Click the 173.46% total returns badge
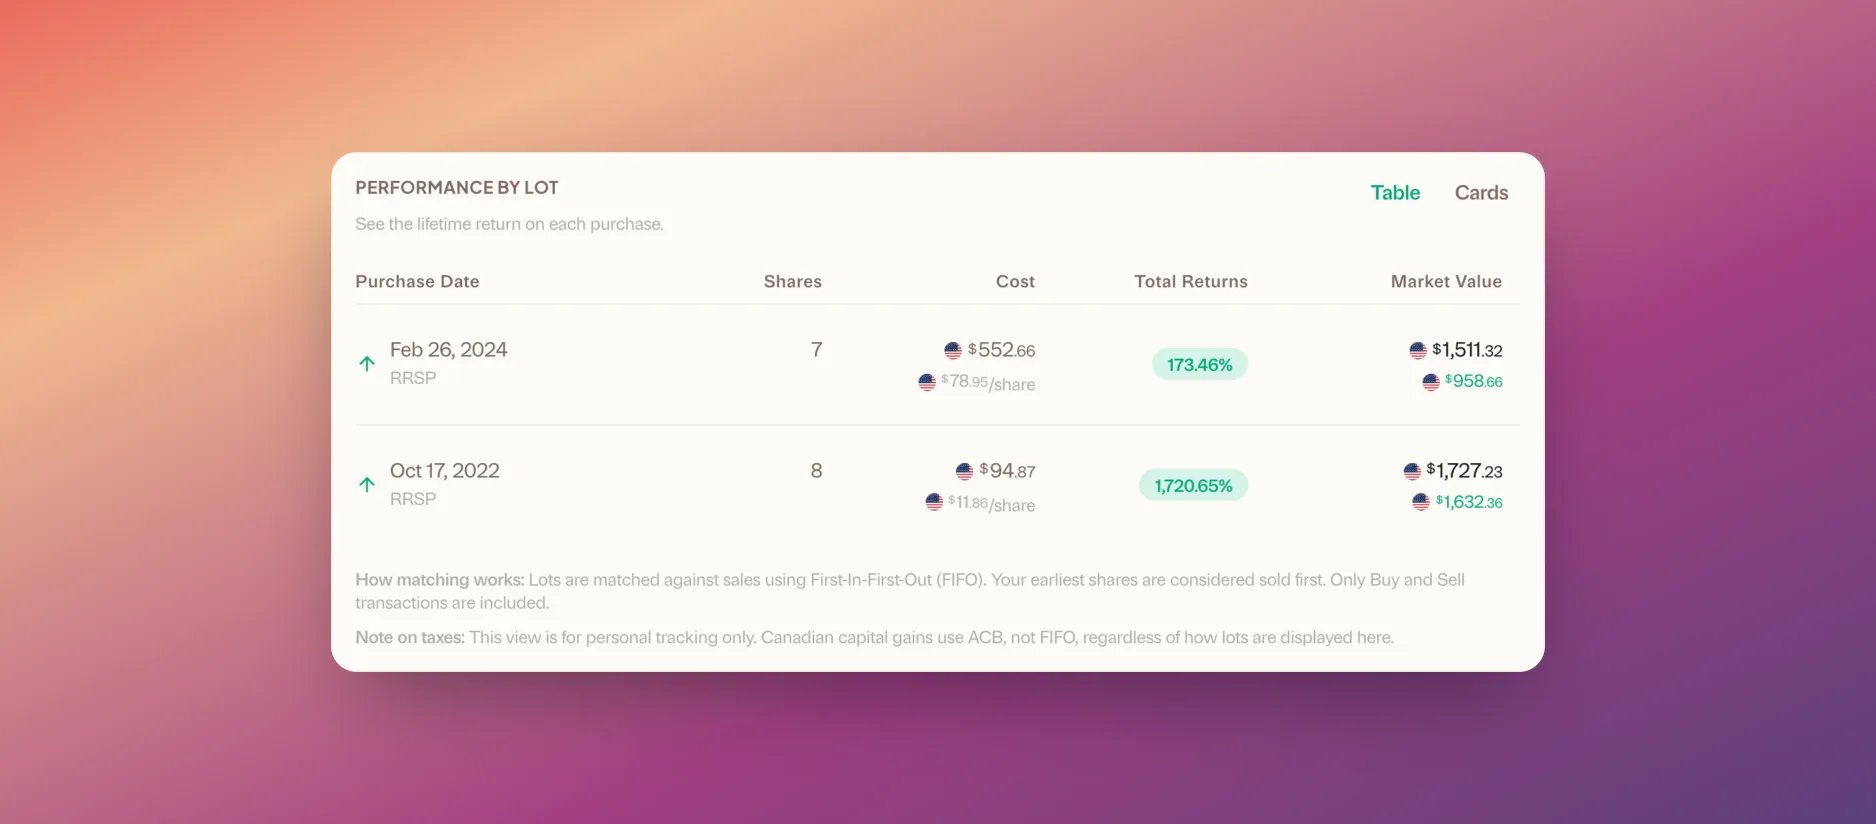Screen dimensions: 1876x824 1200,364
